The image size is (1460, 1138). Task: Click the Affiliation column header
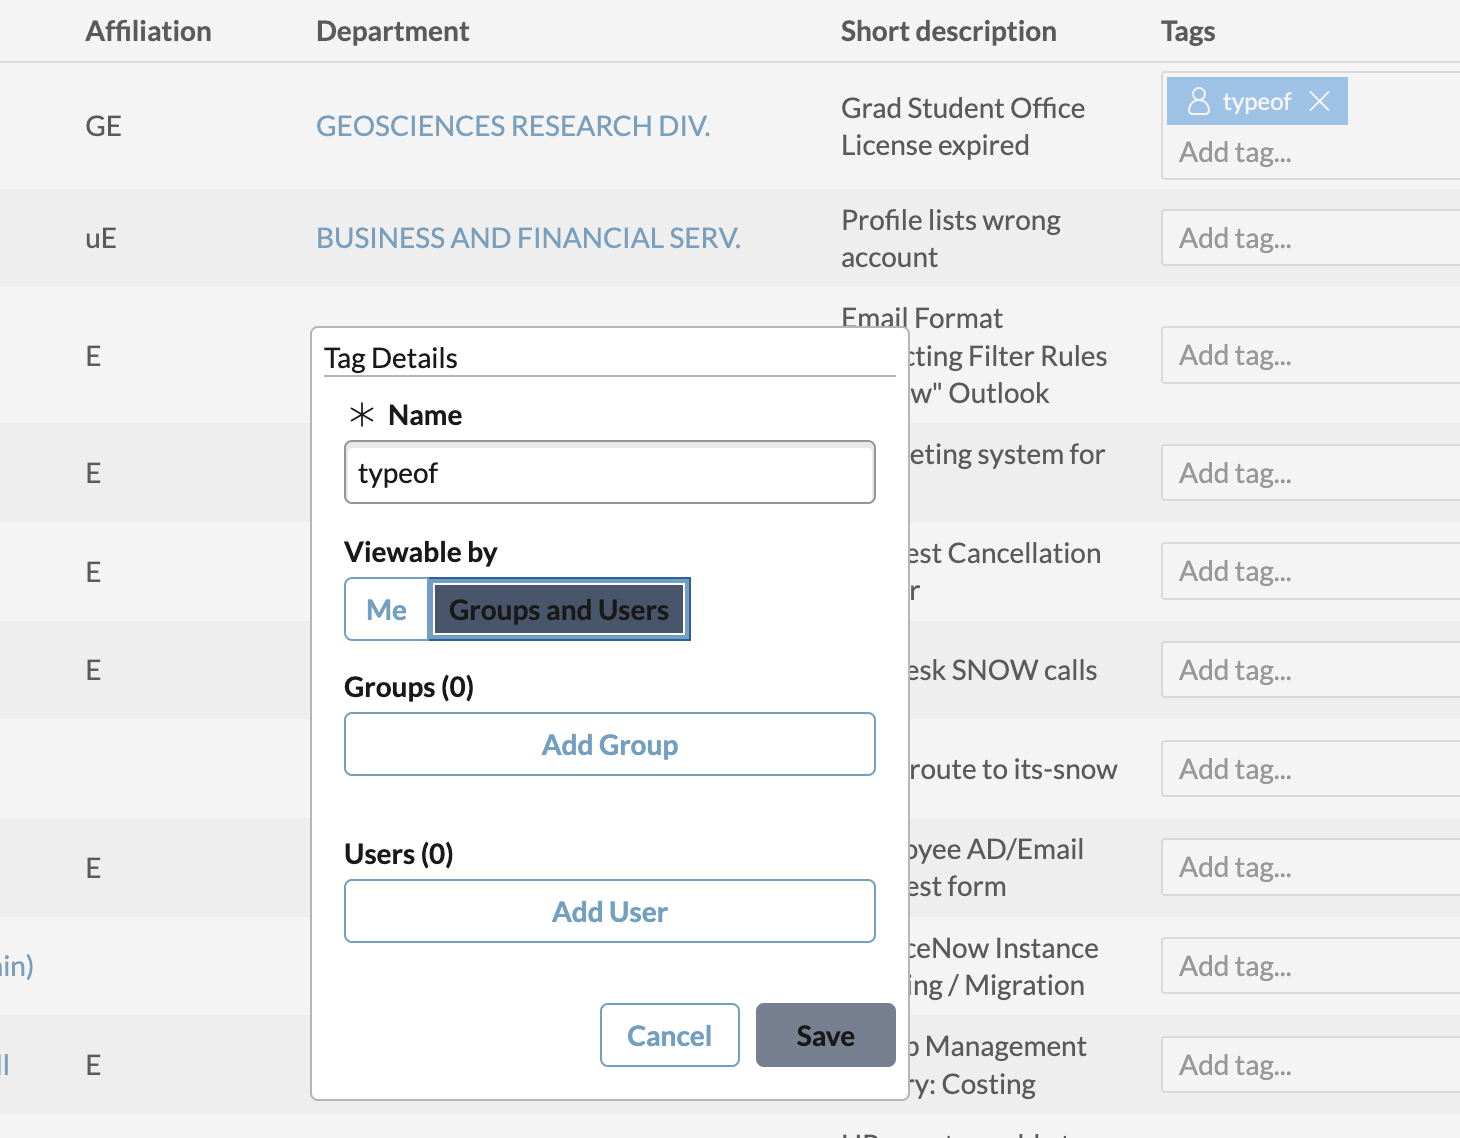pyautogui.click(x=148, y=31)
